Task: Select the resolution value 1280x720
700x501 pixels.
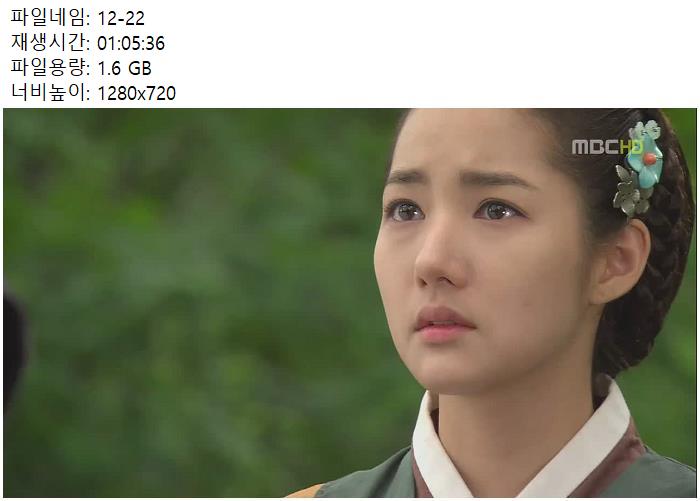Action: coord(136,93)
